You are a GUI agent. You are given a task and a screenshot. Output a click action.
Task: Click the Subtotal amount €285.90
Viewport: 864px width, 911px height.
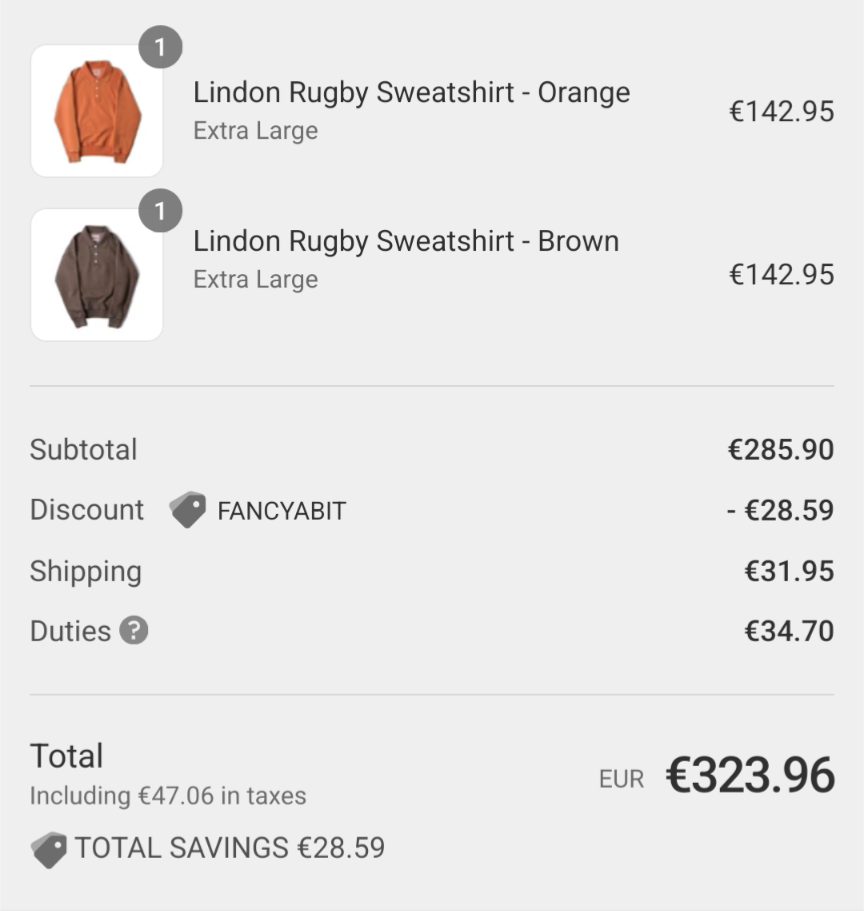click(x=780, y=450)
